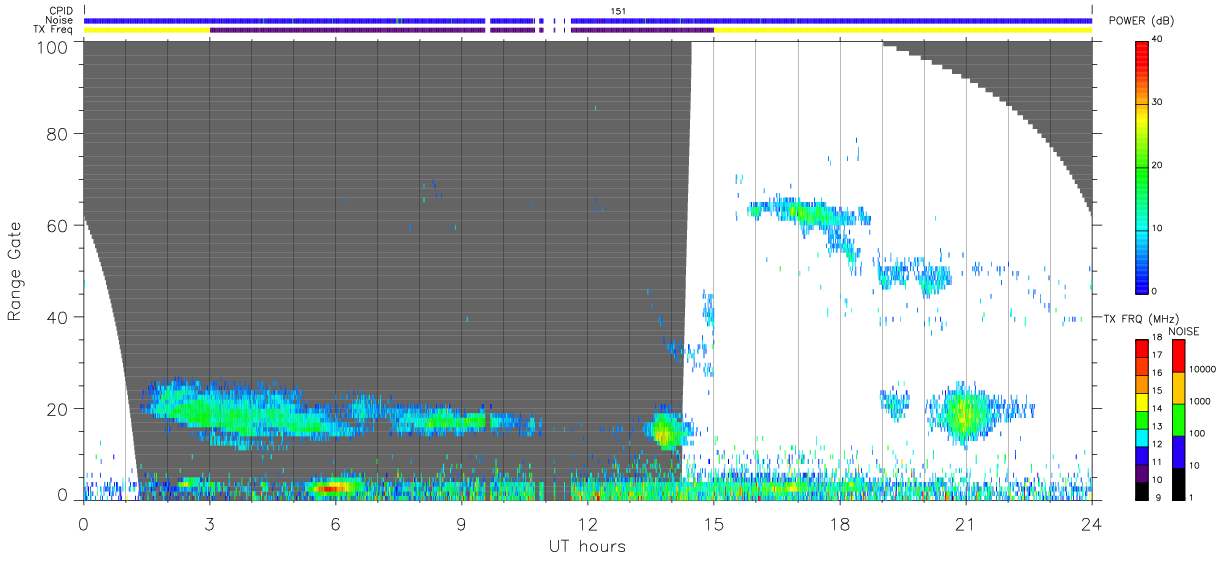Click the strong red echo near 6 UT
The height and width of the screenshot is (567, 1228).
pos(332,488)
